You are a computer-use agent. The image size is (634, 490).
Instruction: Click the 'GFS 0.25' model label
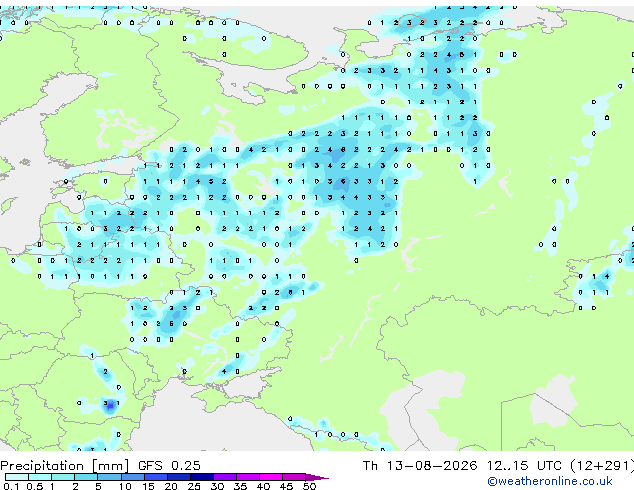point(169,466)
